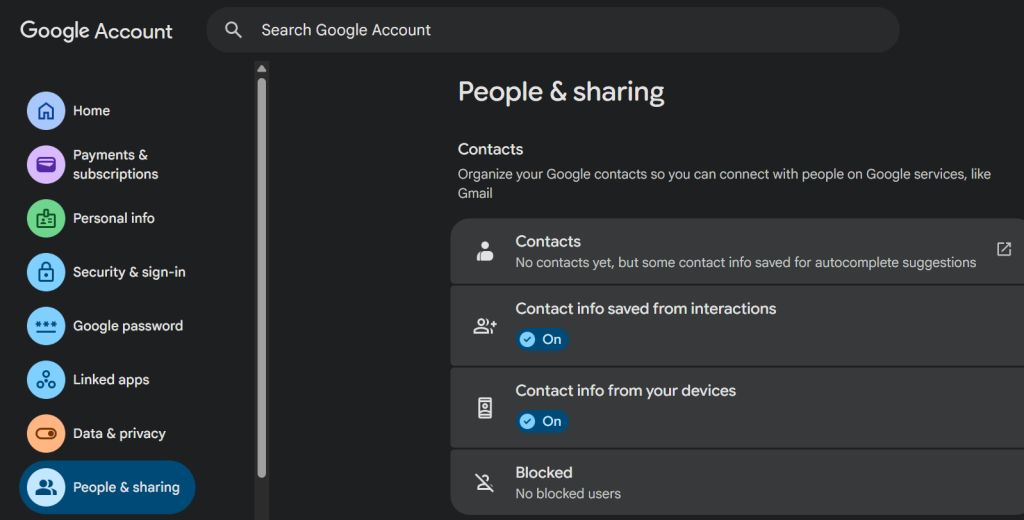Select People & sharing menu item
The image size is (1024, 520).
tap(108, 487)
